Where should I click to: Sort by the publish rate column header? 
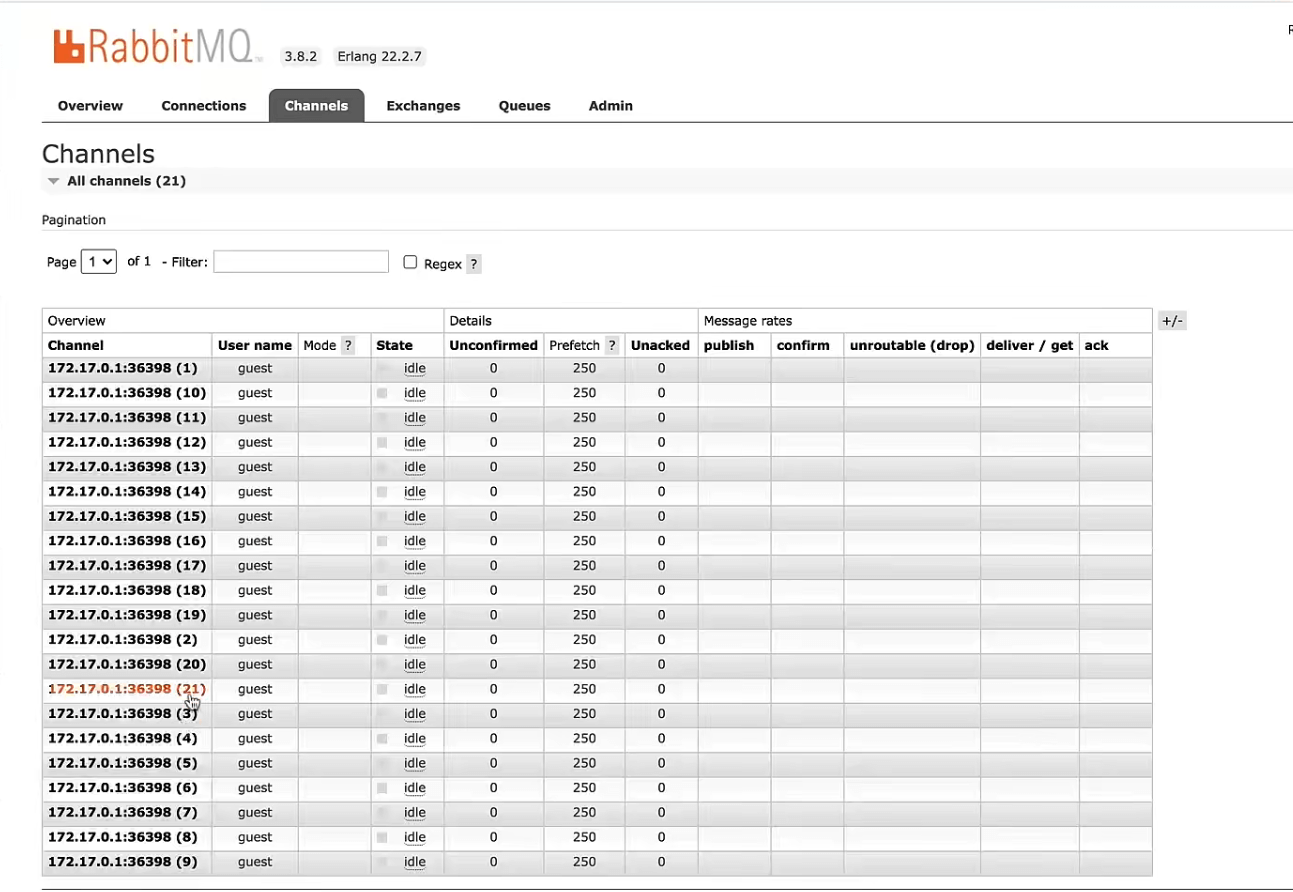729,345
